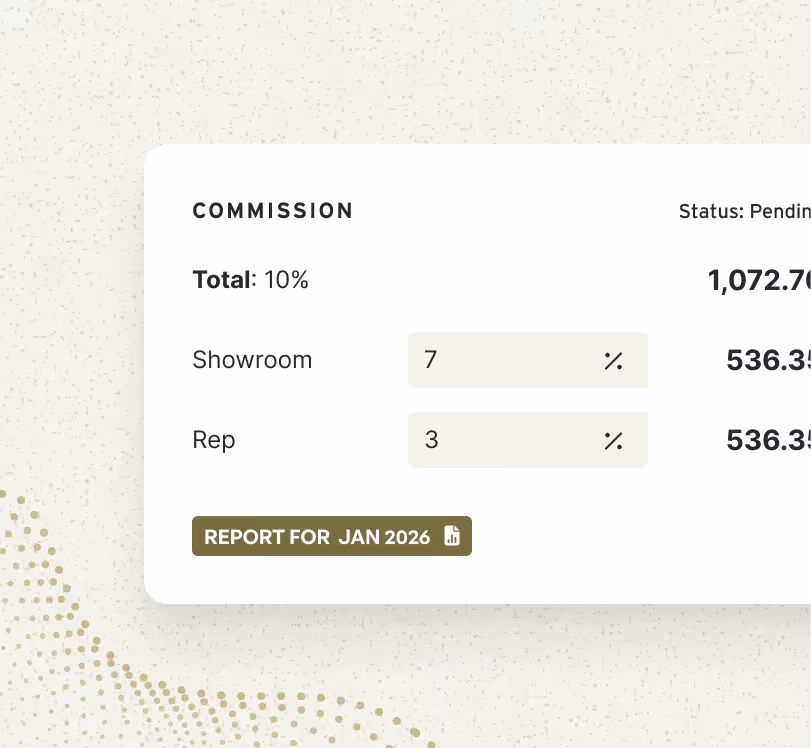Click the chart document icon in report button
The width and height of the screenshot is (811, 748).
click(452, 536)
